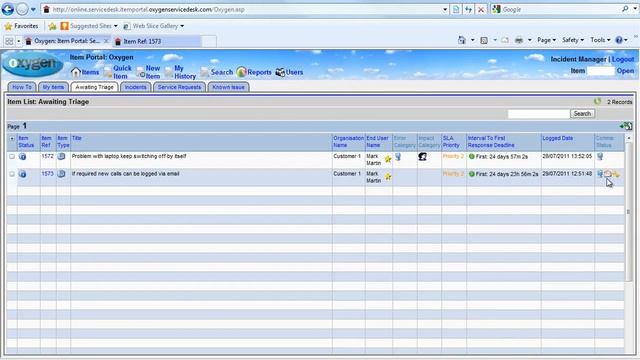This screenshot has height=360, width=640.
Task: Create a New Item
Action: 148,72
